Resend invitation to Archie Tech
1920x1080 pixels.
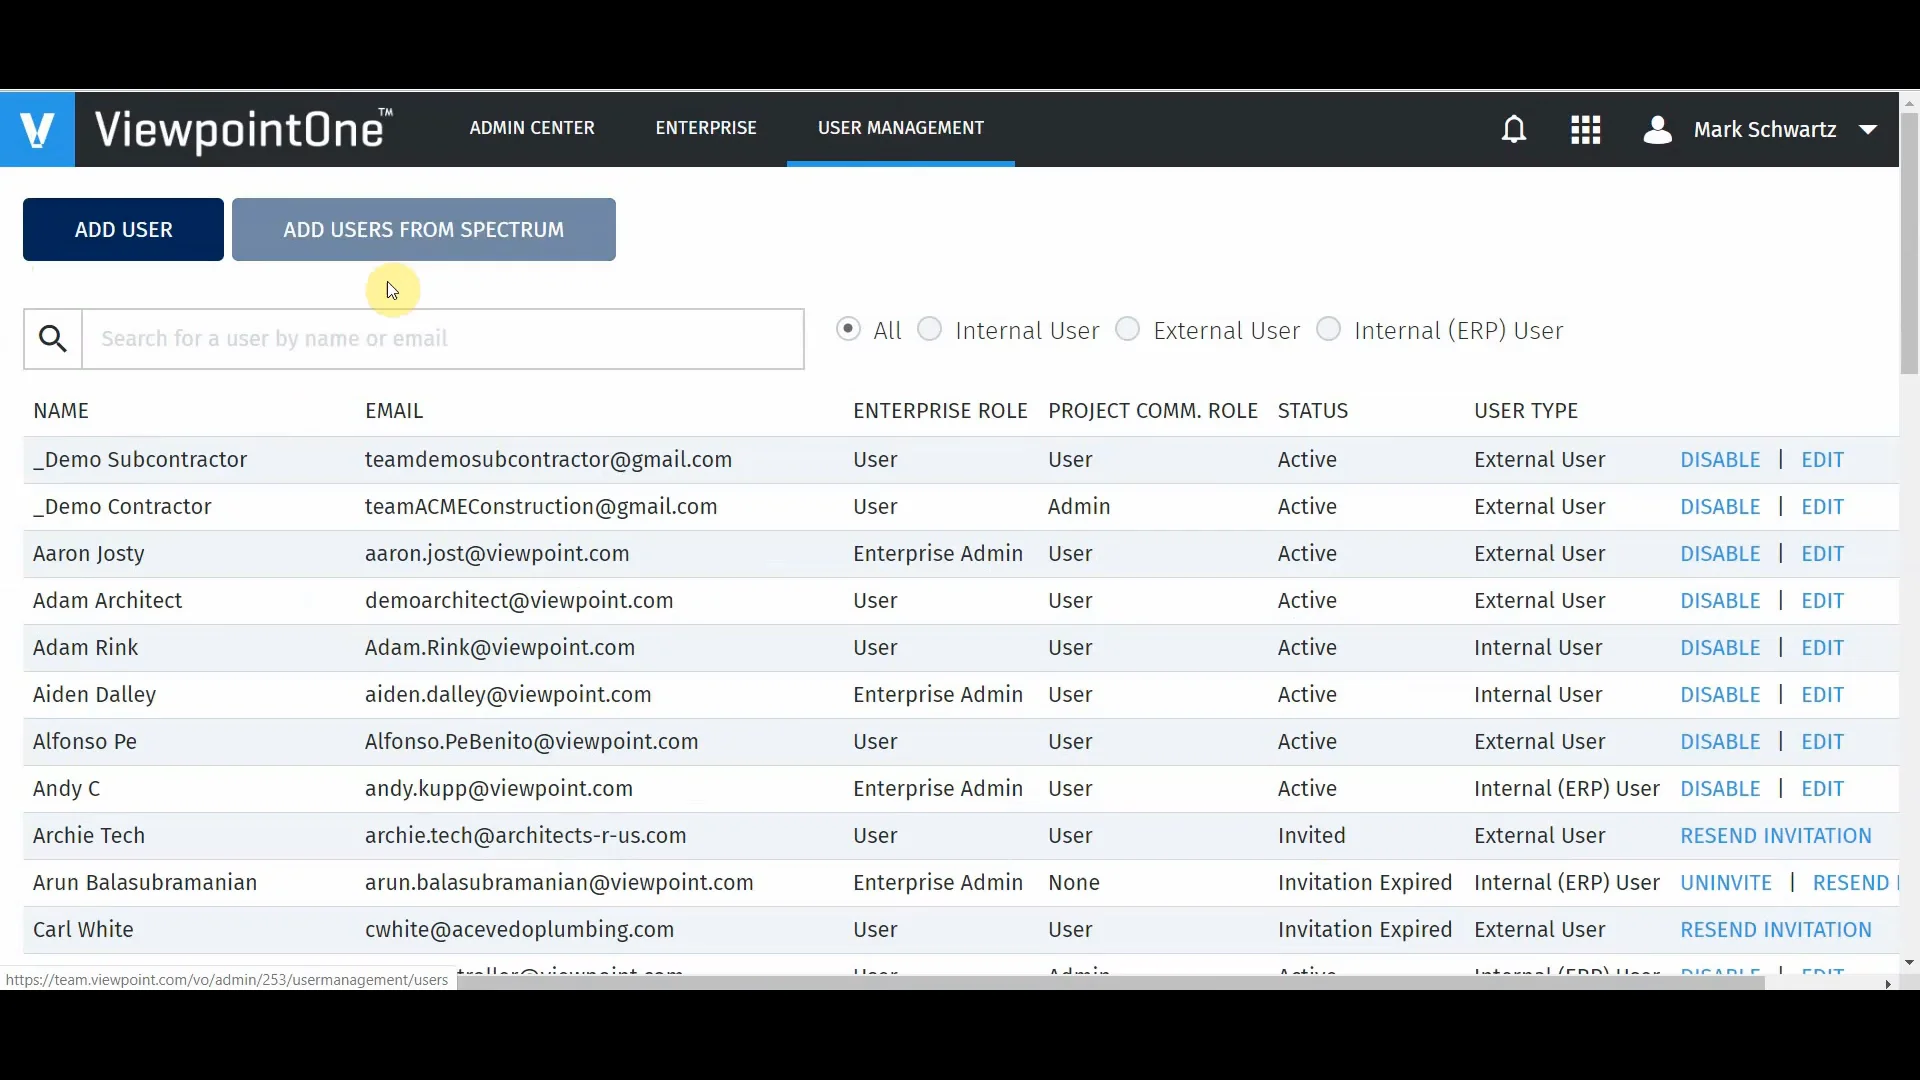pos(1775,836)
